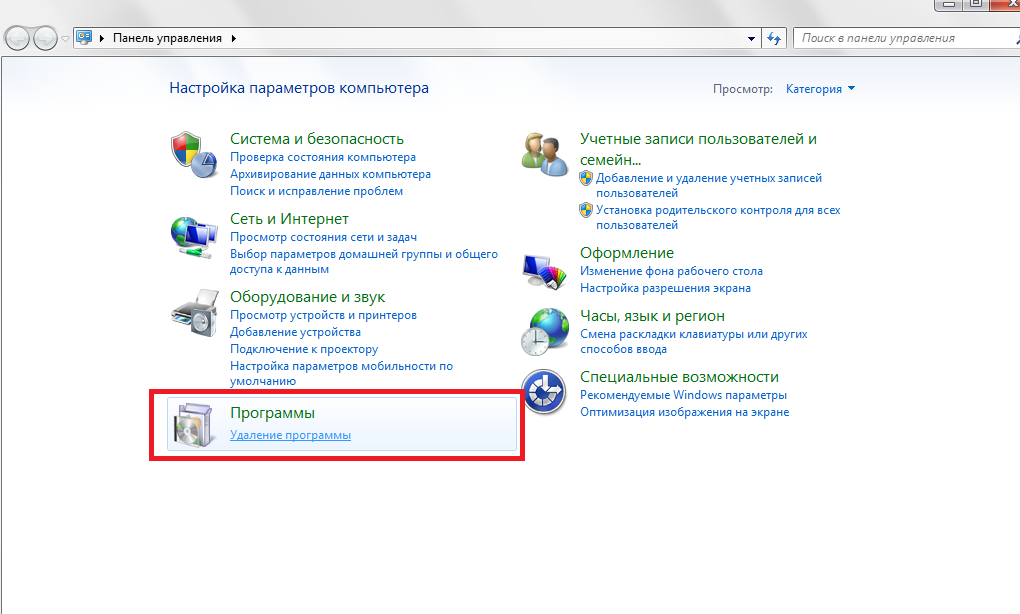
Task: Focus the Поиск в панели управления field
Action: pyautogui.click(x=904, y=38)
